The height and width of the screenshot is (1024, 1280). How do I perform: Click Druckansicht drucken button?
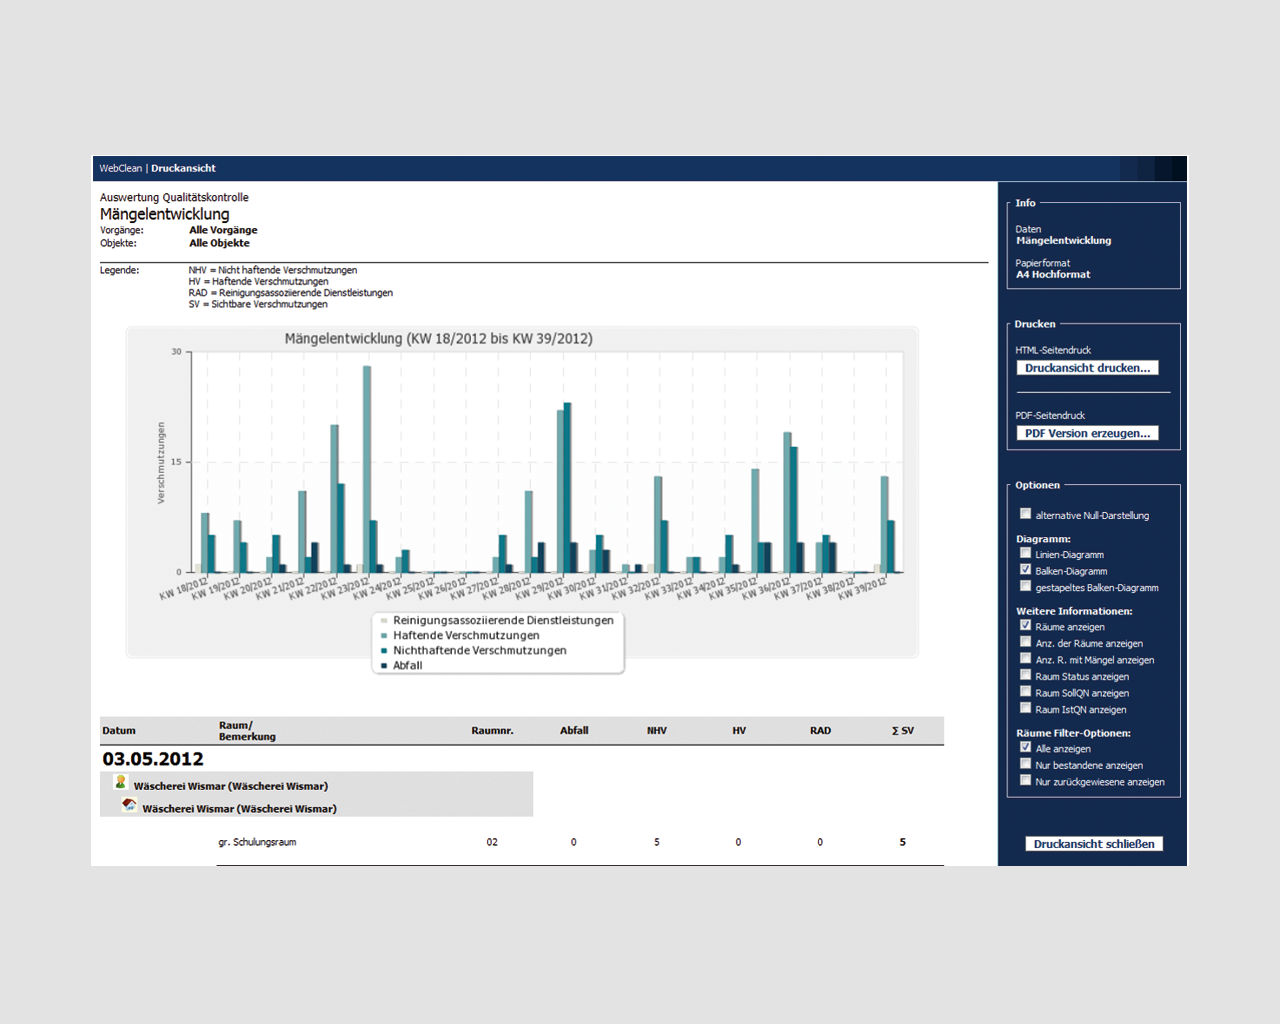(1087, 368)
